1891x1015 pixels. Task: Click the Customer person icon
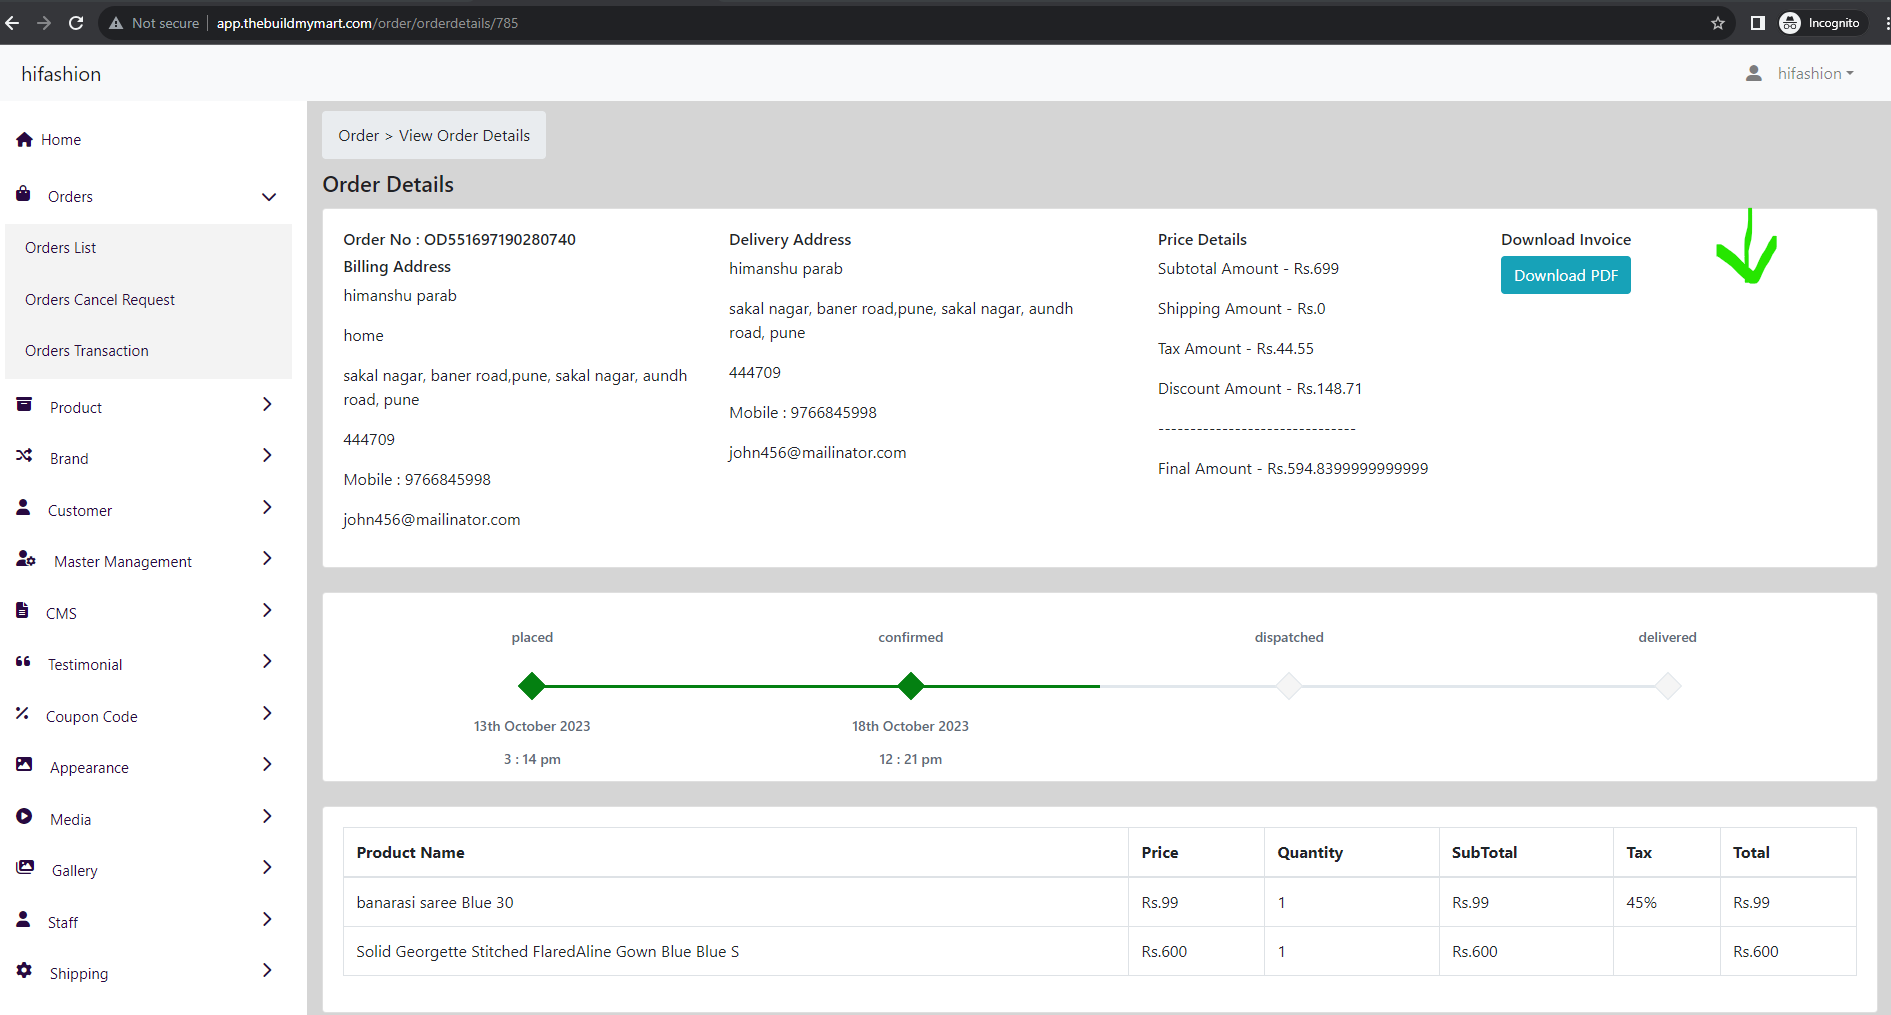(23, 507)
